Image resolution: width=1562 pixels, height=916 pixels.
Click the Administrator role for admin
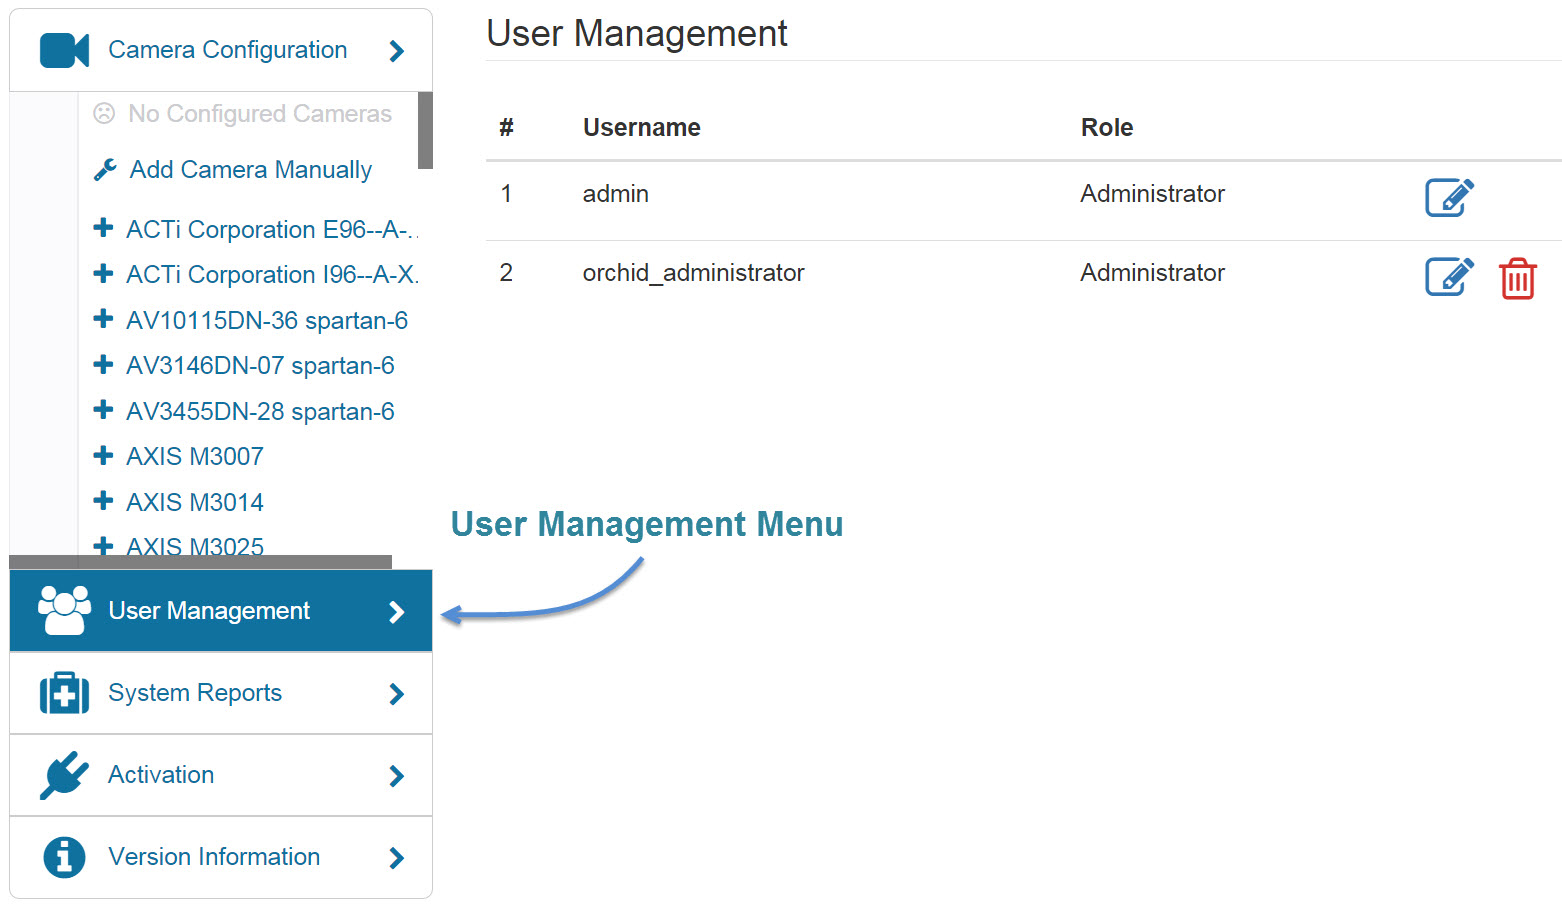[x=1152, y=194]
